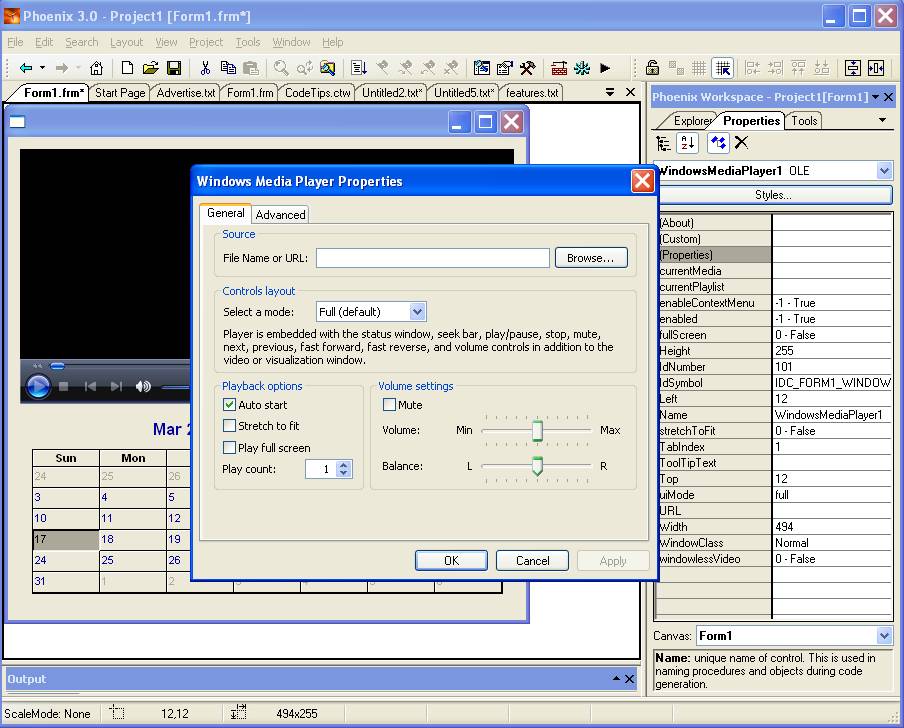The width and height of the screenshot is (904, 728).
Task: Click the Find magnifier toolbar icon
Action: [x=281, y=68]
